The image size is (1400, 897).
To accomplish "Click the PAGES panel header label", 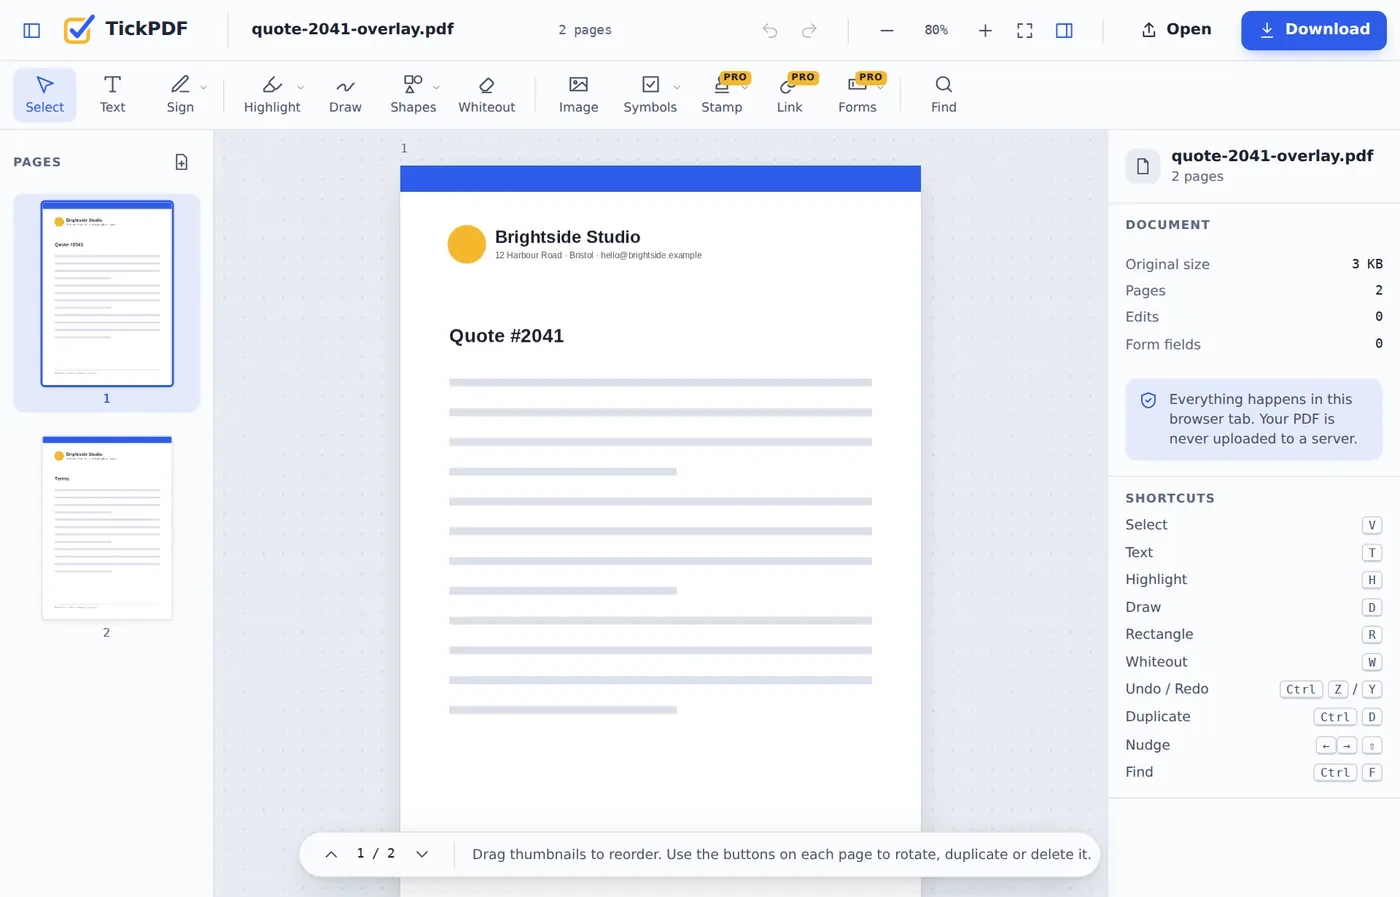I will [37, 162].
